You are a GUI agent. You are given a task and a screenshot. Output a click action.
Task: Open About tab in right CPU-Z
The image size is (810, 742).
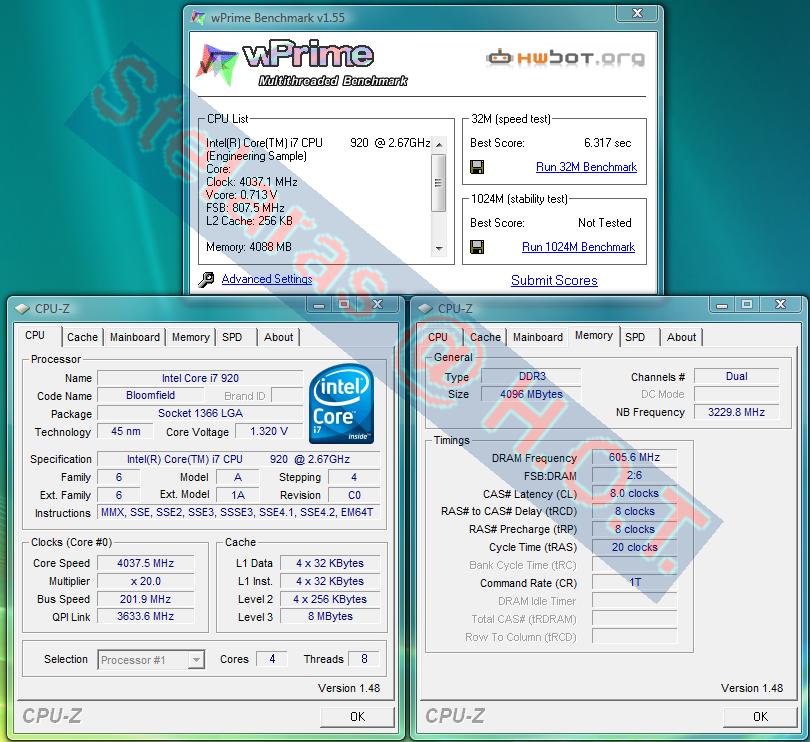[681, 337]
